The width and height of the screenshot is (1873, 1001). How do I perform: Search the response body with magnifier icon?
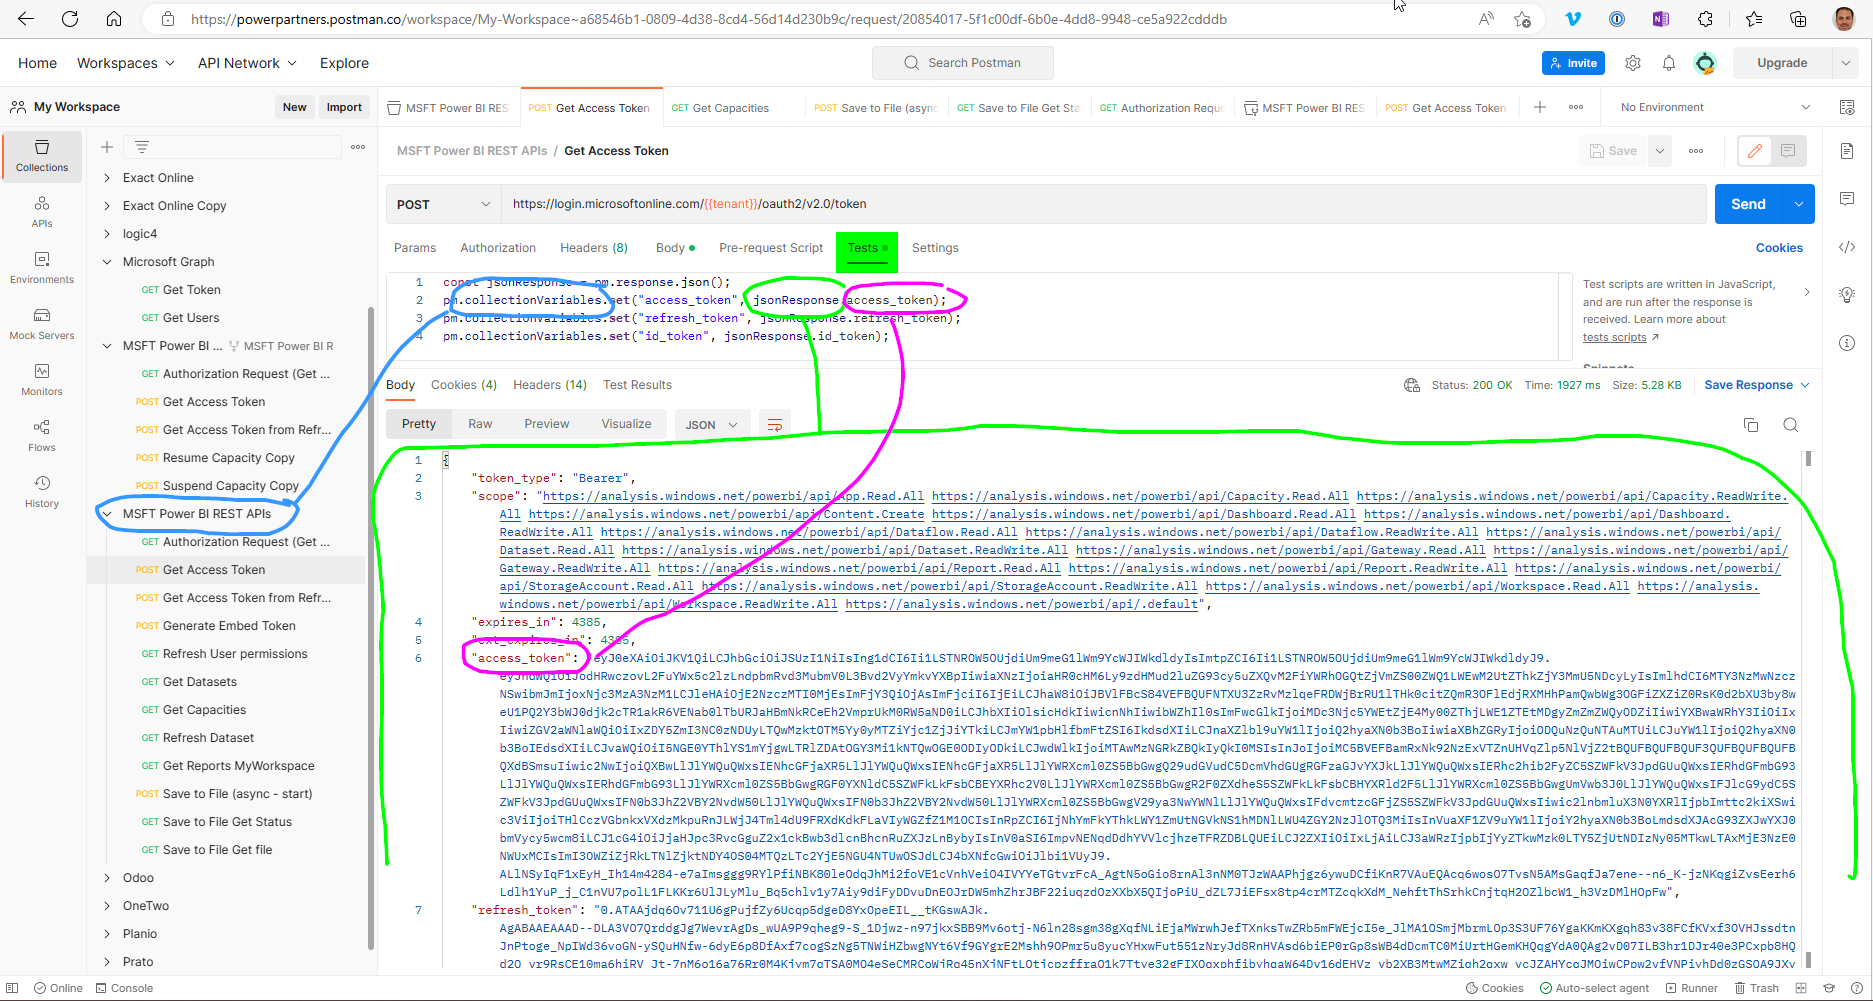pyautogui.click(x=1791, y=425)
